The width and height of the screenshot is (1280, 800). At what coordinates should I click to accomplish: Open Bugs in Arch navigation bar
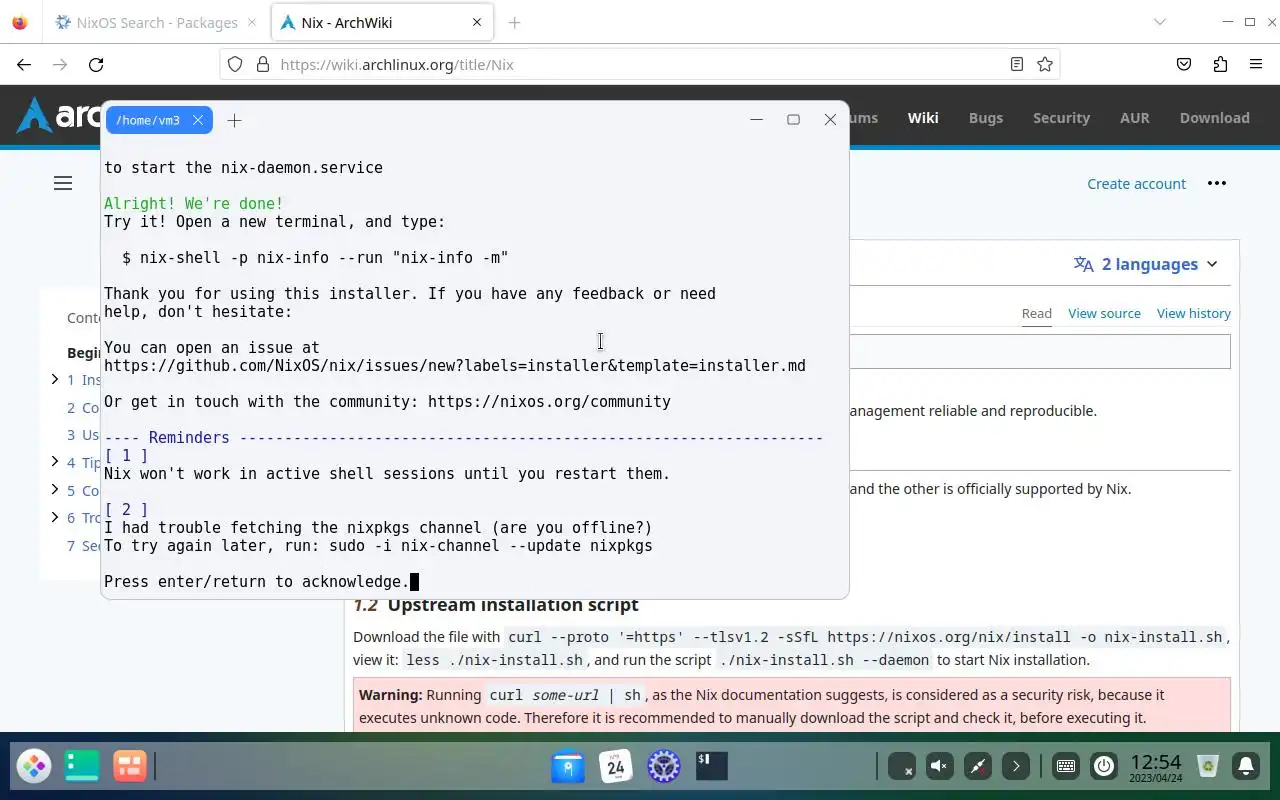[x=985, y=117]
